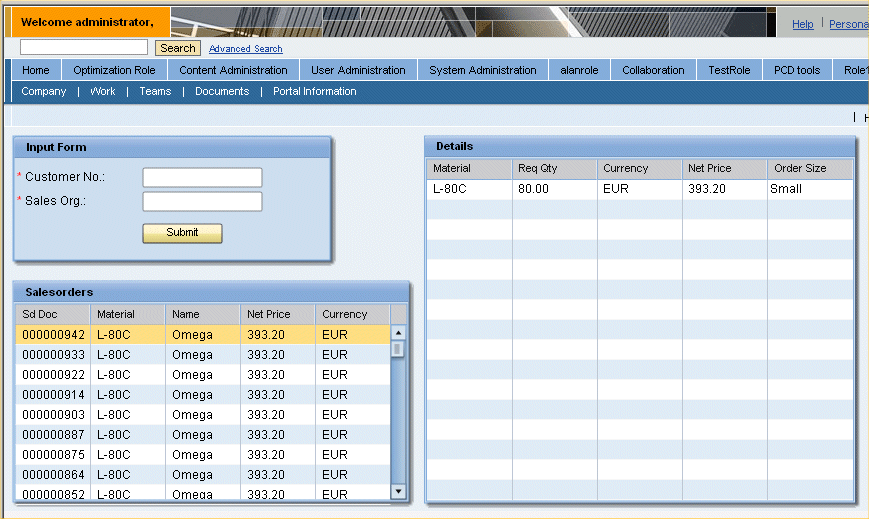Go to Content Administration tab
Viewport: 869px width, 519px height.
(233, 70)
